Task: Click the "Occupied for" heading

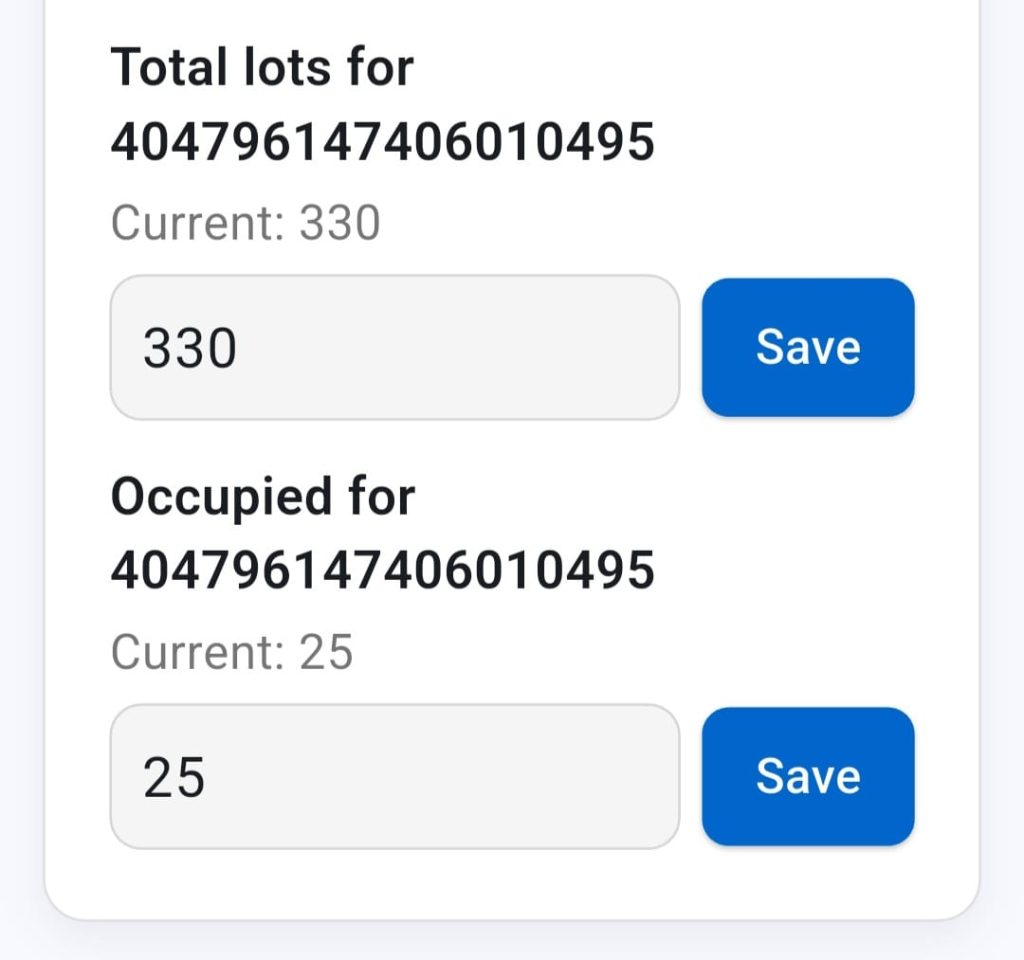Action: click(262, 497)
